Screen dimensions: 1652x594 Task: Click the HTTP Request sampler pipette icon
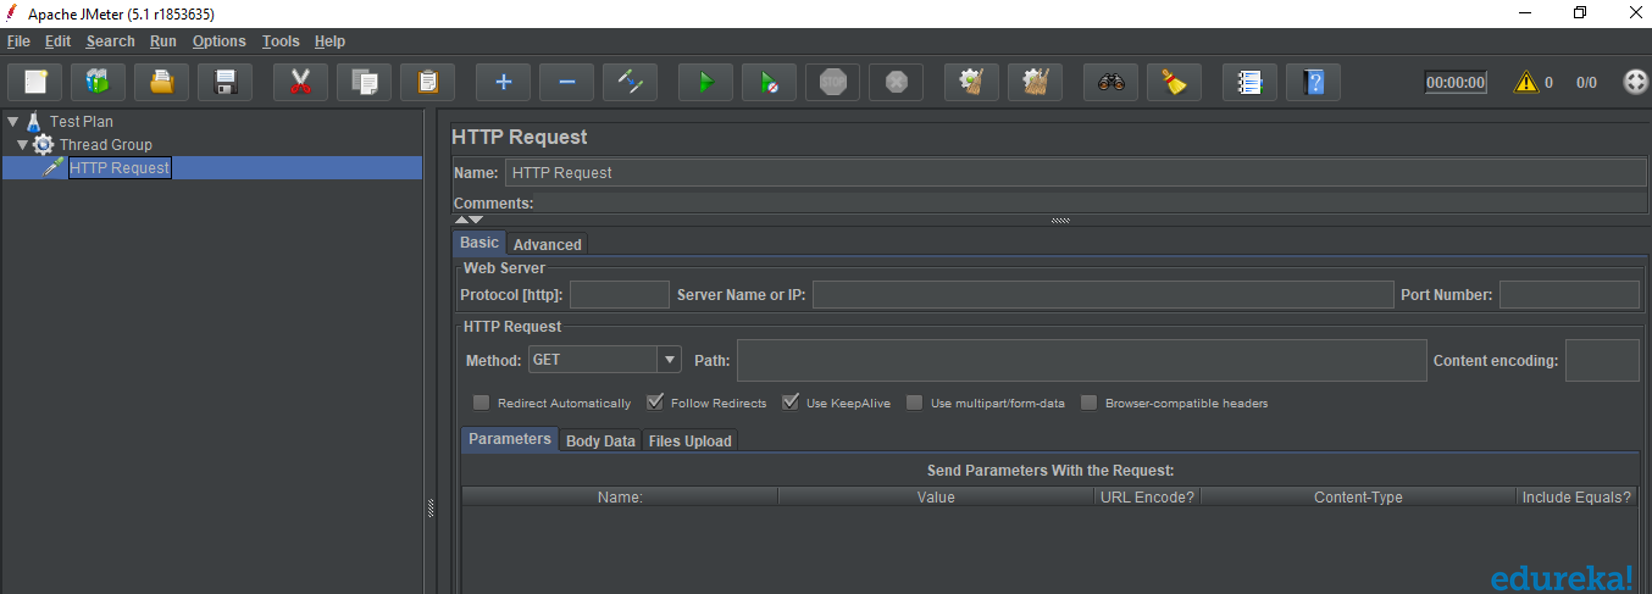point(54,167)
